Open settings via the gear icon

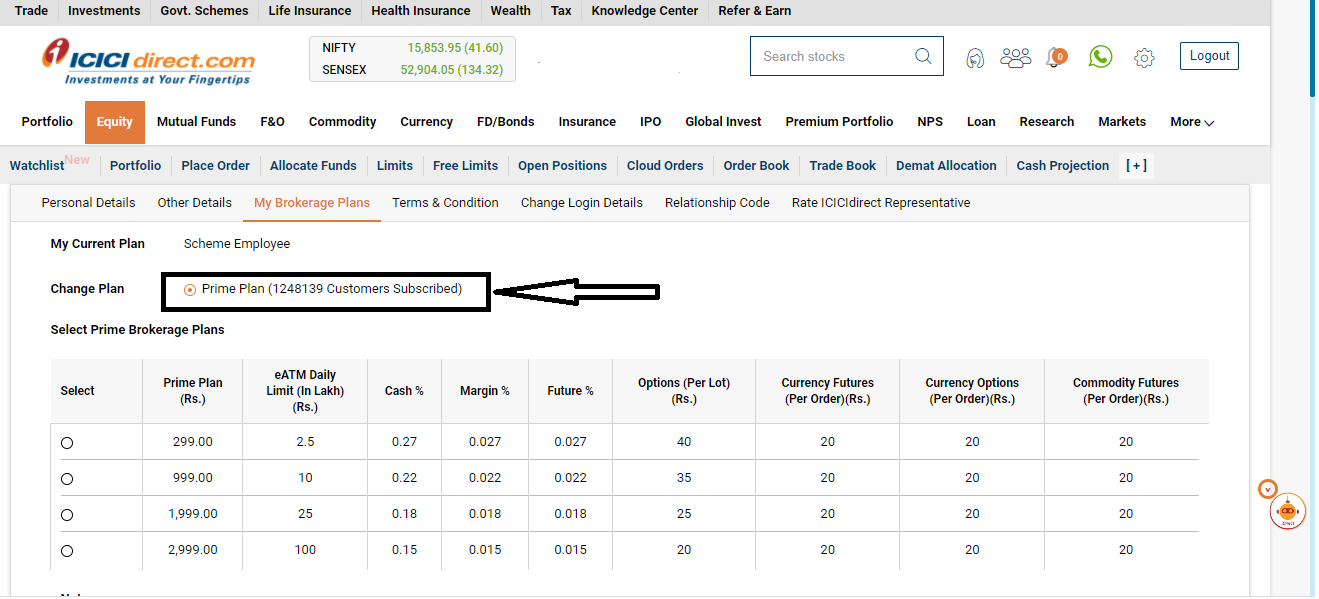(1144, 58)
